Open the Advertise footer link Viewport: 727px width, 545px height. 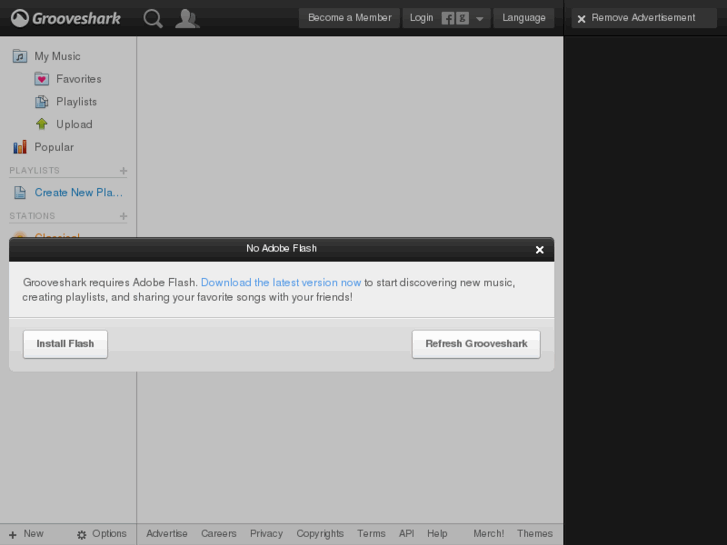click(x=167, y=534)
